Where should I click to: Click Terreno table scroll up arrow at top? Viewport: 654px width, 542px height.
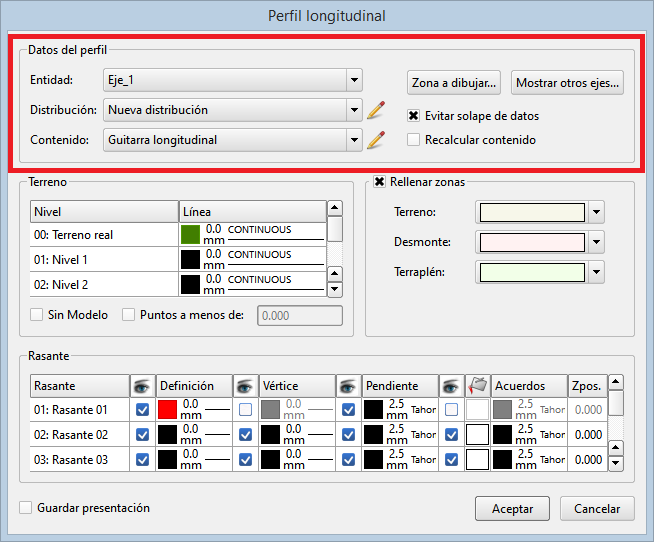click(x=335, y=208)
